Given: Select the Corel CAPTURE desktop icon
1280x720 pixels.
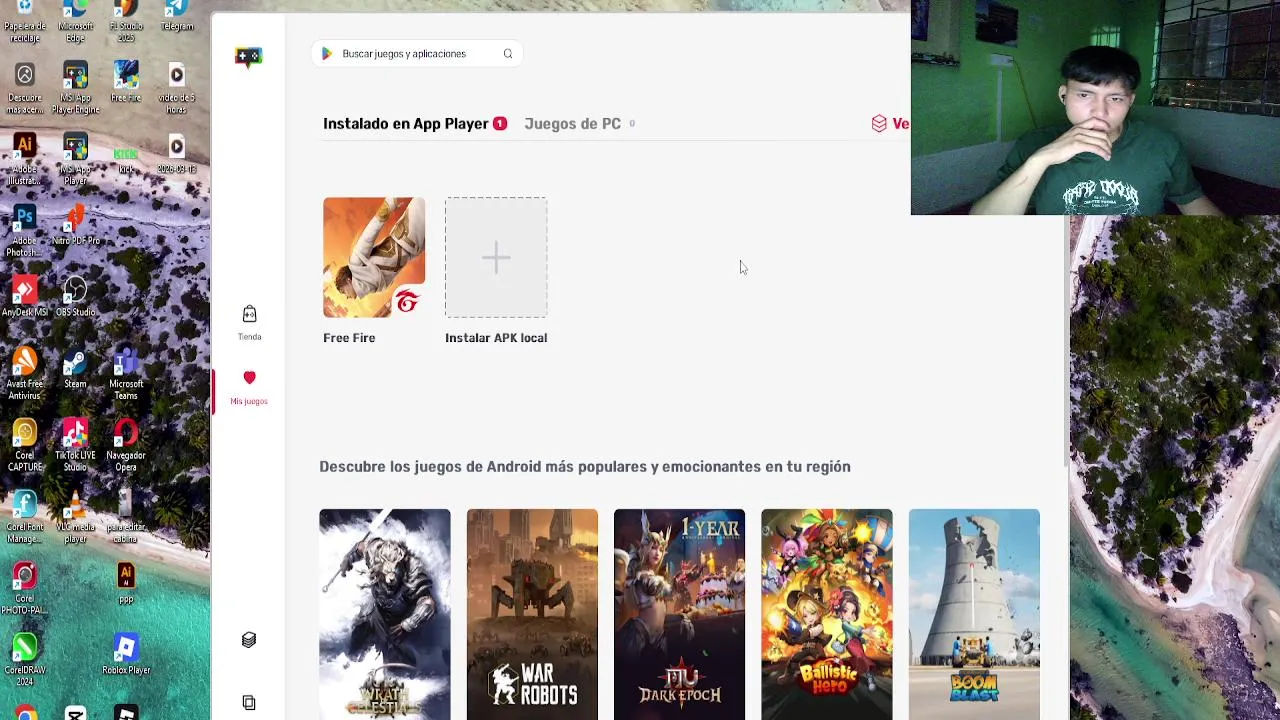Looking at the screenshot, I should tap(25, 446).
